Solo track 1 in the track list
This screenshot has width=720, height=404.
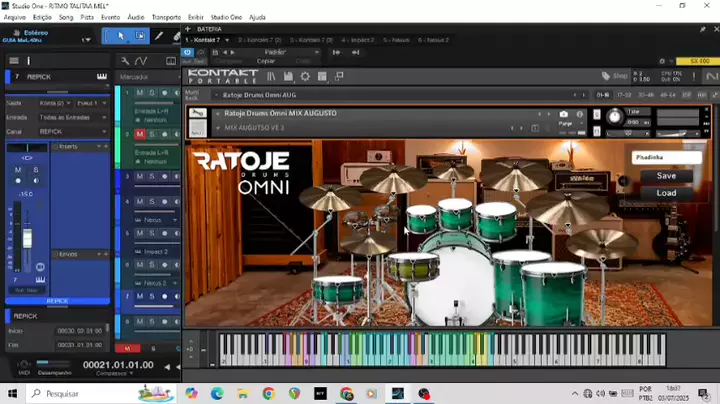(x=151, y=92)
